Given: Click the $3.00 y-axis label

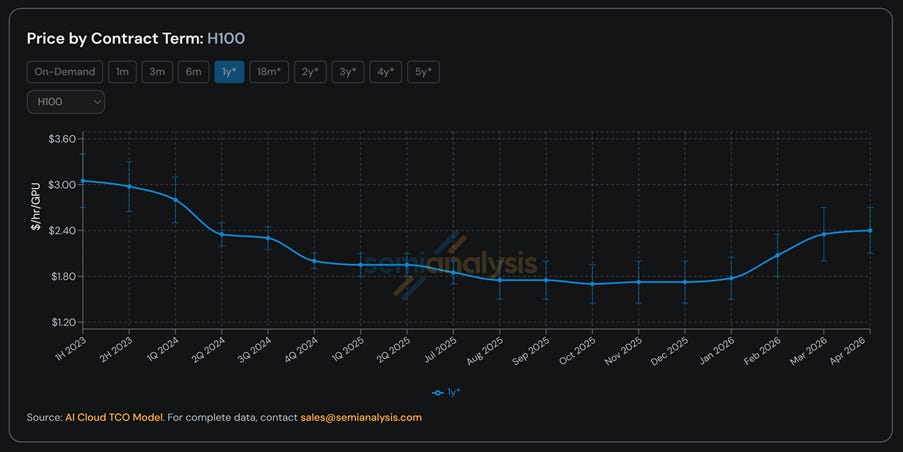Looking at the screenshot, I should click(63, 185).
